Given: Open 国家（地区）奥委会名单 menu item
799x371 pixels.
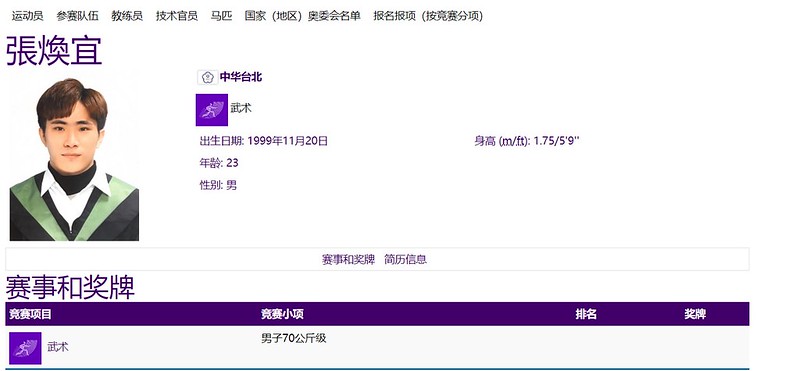Looking at the screenshot, I should 302,16.
